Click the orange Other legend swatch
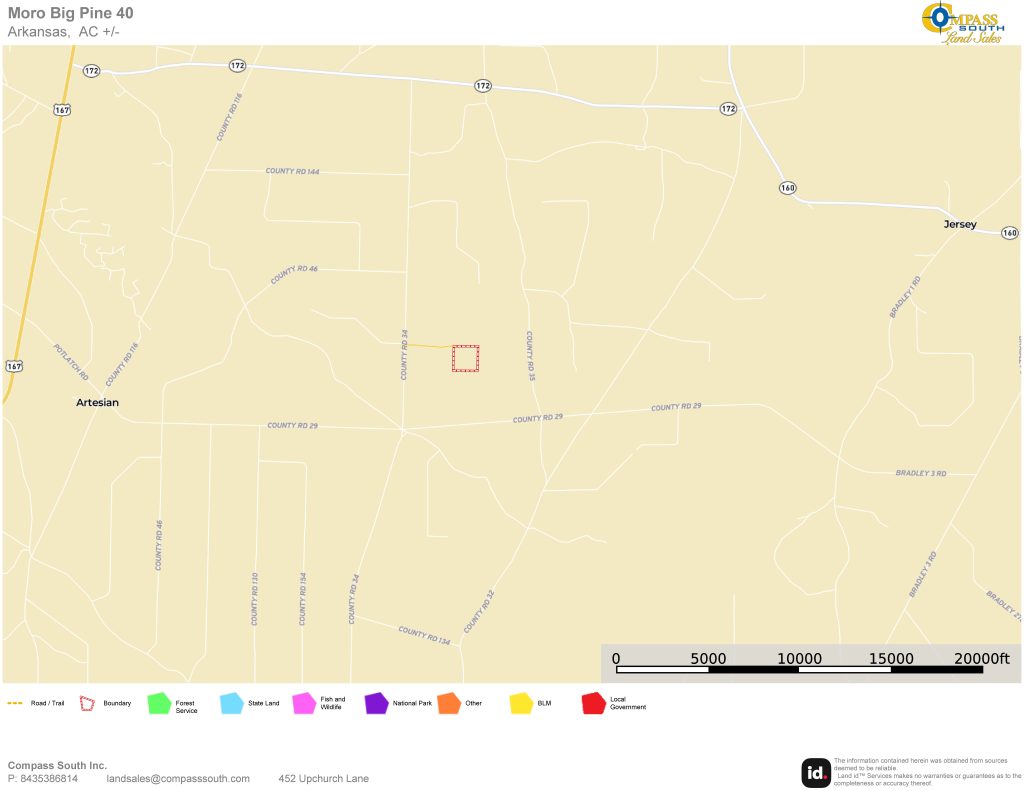Viewport: 1024px width, 791px height. 449,703
